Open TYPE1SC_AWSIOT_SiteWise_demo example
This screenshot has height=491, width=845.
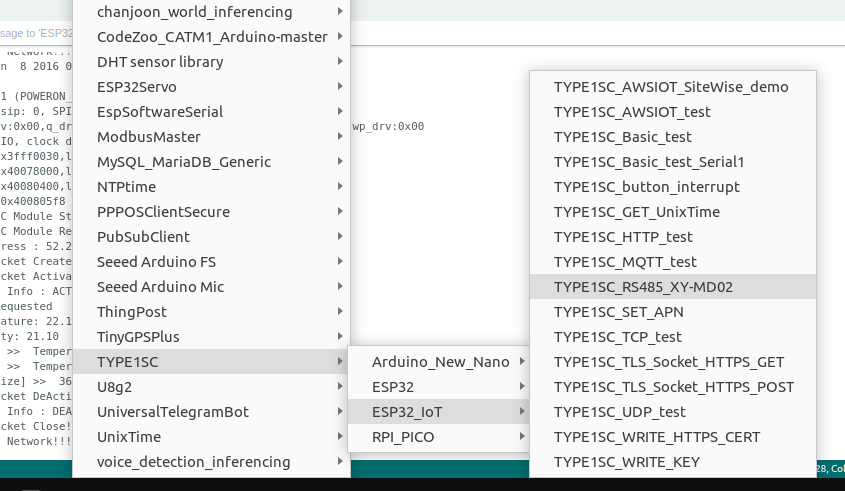673,87
